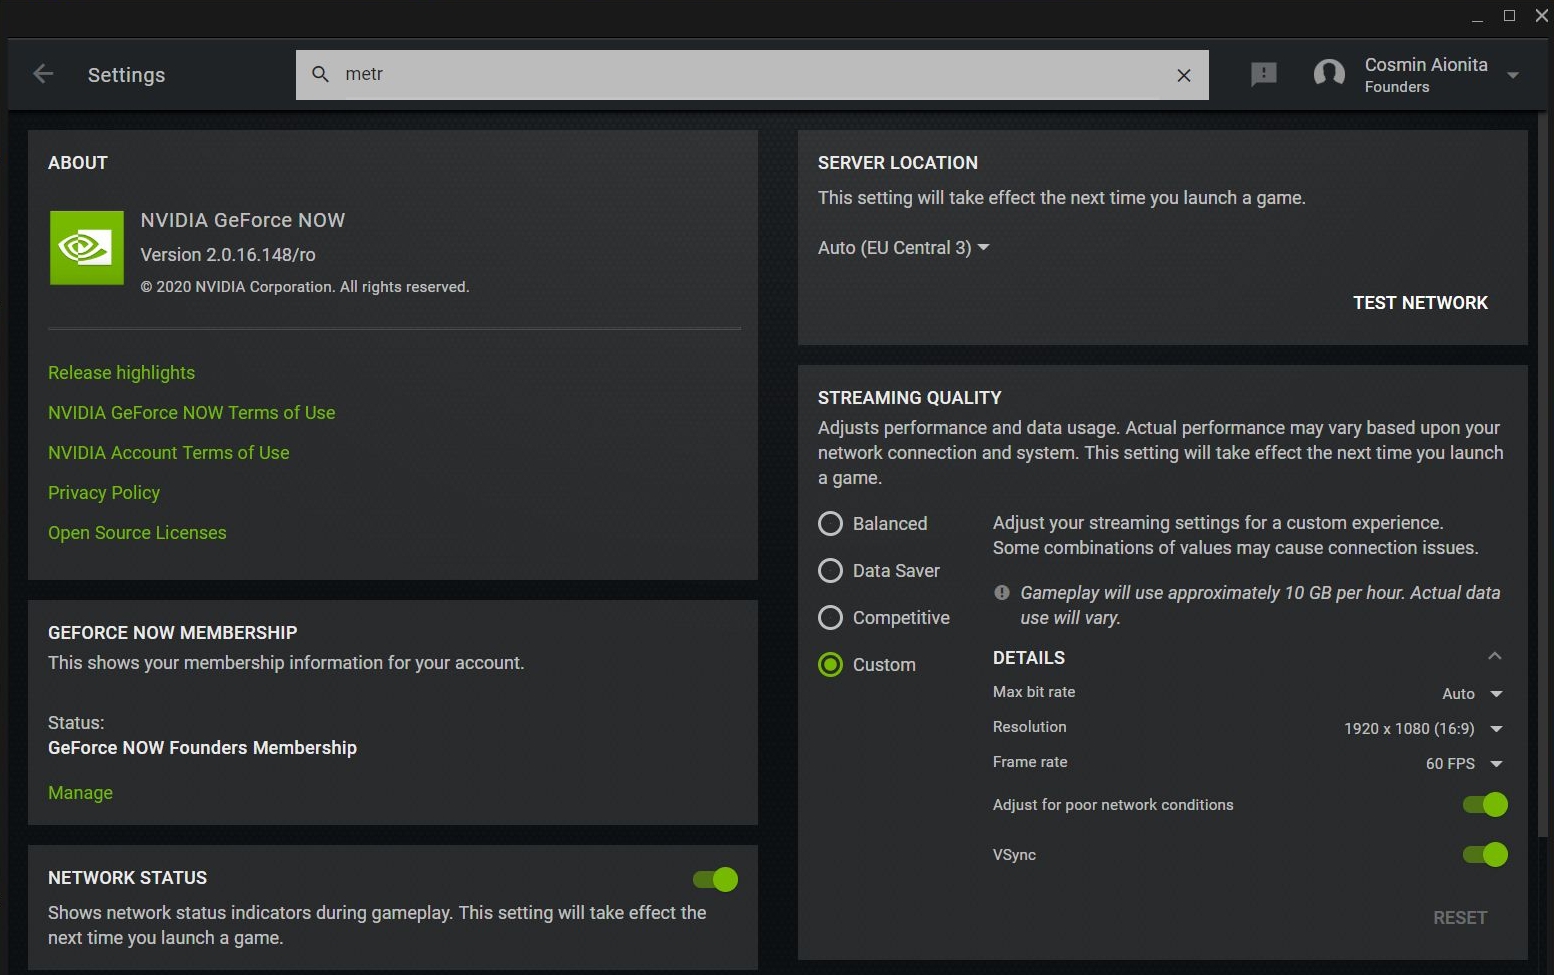The image size is (1554, 975).
Task: Open Open Source Licenses link
Action: (x=137, y=532)
